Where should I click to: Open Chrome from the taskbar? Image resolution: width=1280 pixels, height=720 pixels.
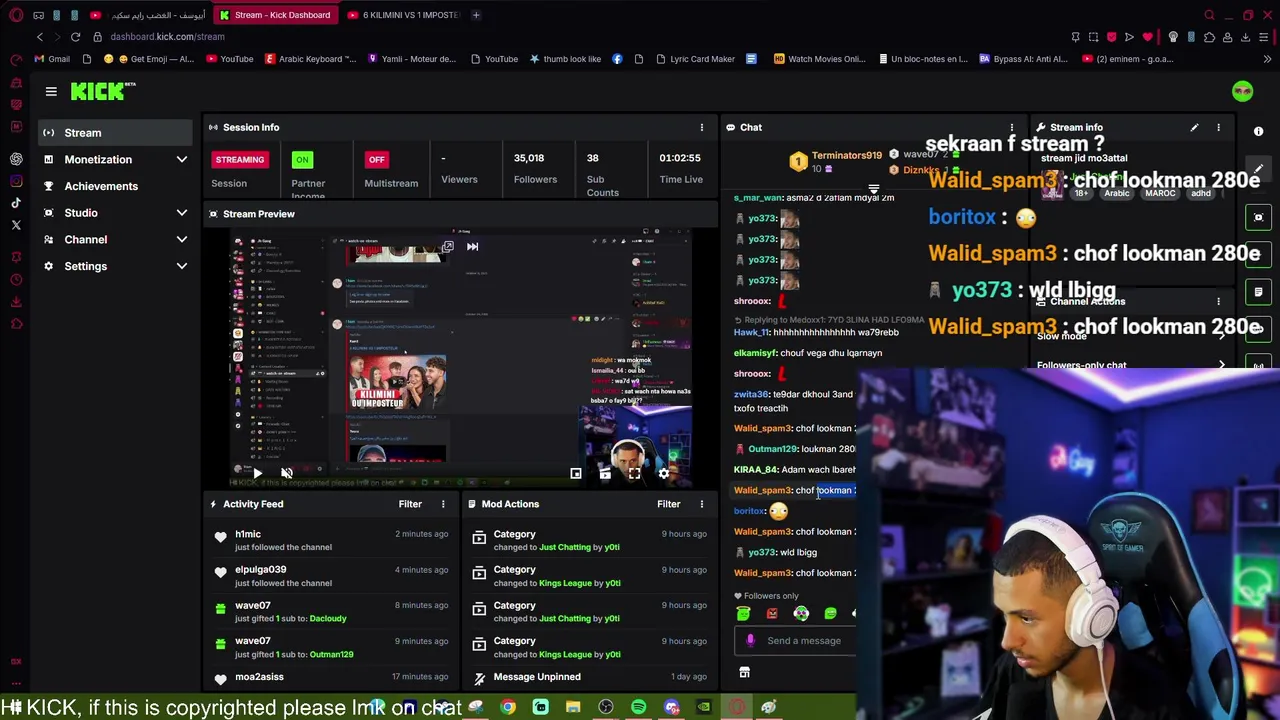pyautogui.click(x=508, y=708)
